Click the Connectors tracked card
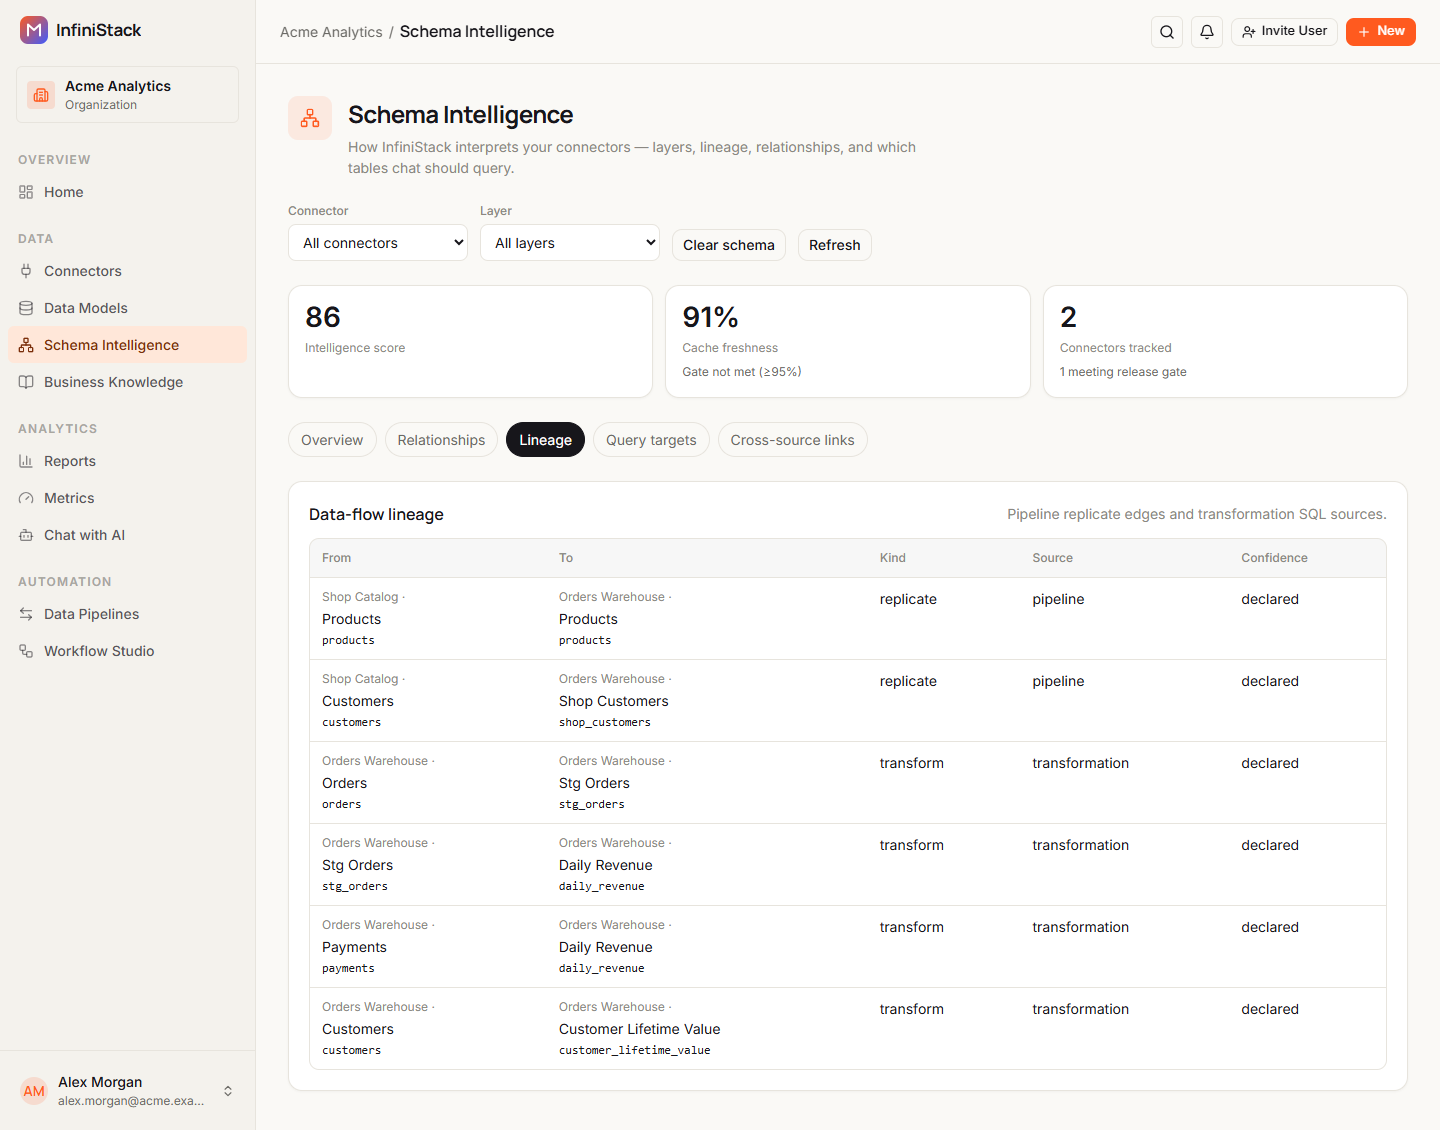The height and width of the screenshot is (1130, 1440). (1225, 341)
